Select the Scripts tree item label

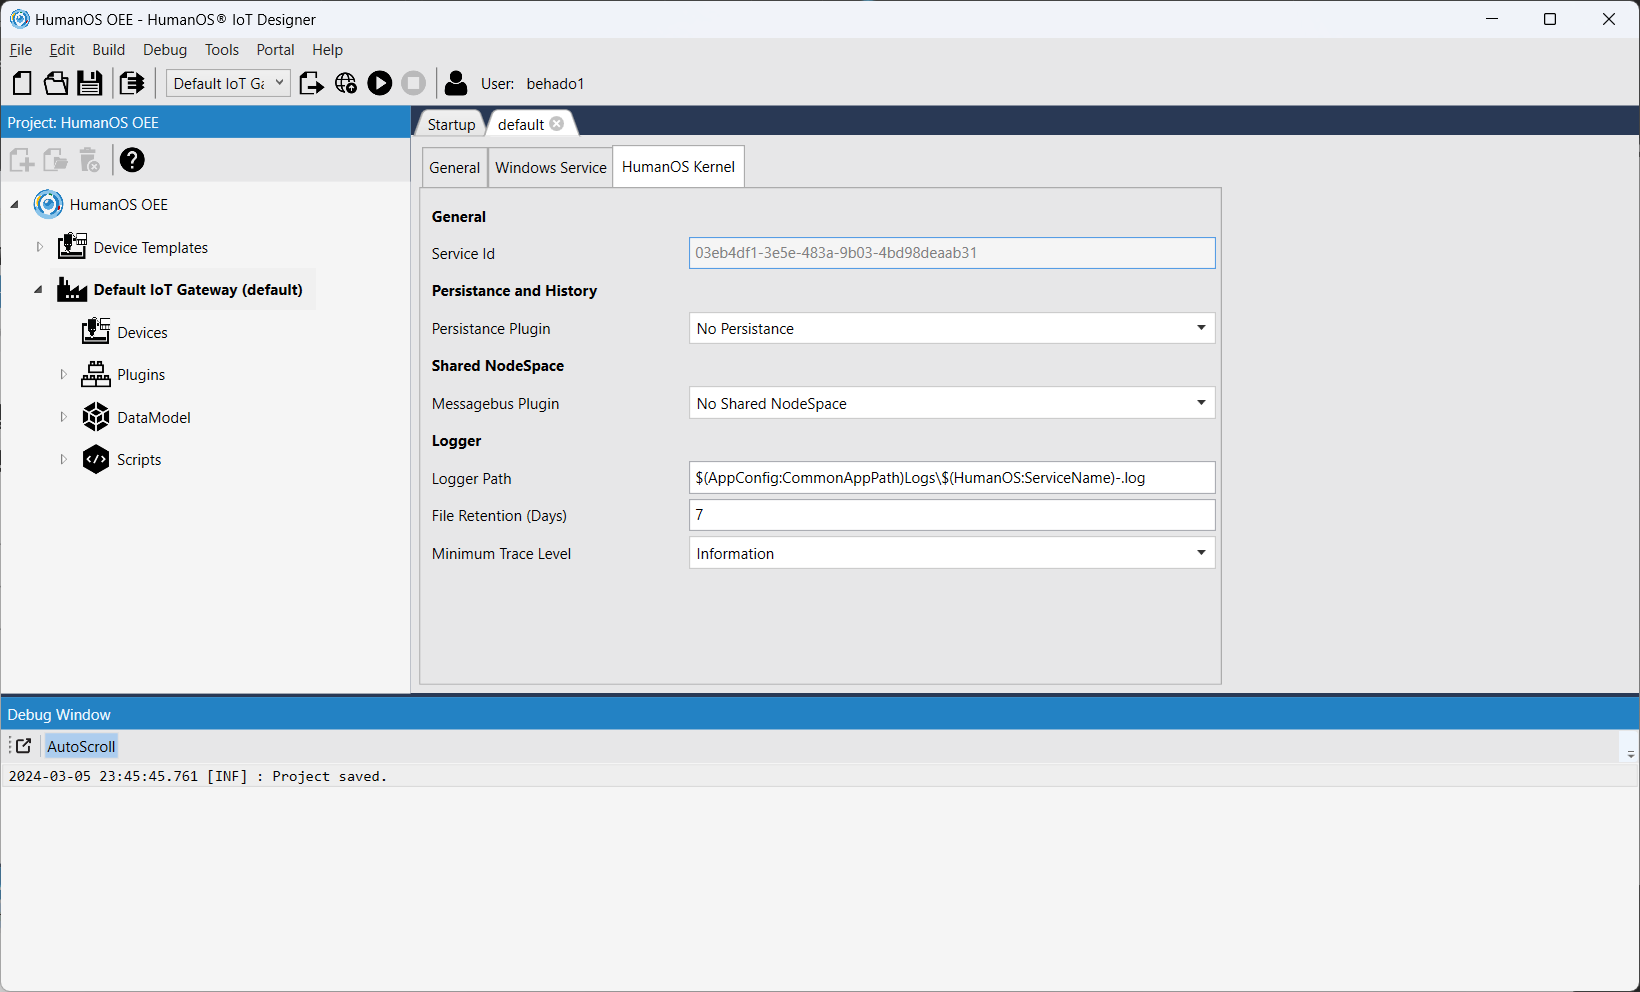point(139,460)
